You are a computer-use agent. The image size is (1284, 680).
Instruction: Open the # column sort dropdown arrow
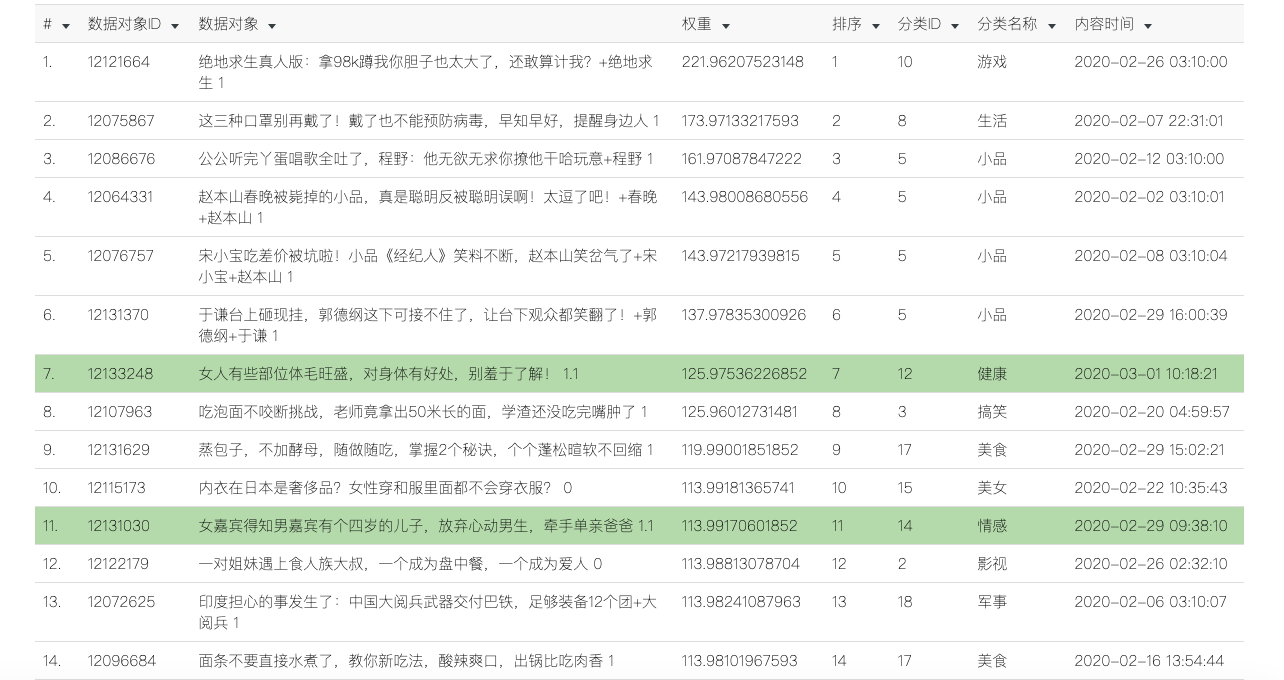(66, 26)
